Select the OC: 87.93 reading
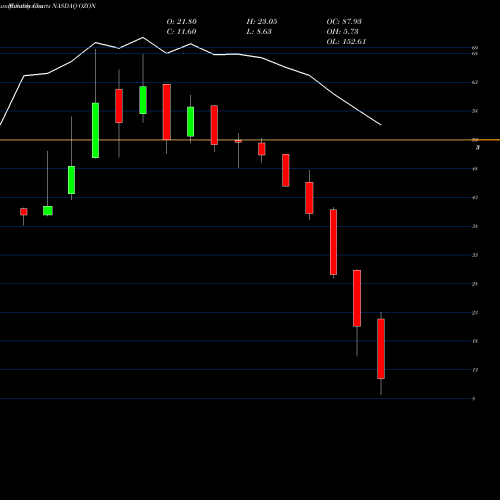500x500 pixels. (344, 22)
